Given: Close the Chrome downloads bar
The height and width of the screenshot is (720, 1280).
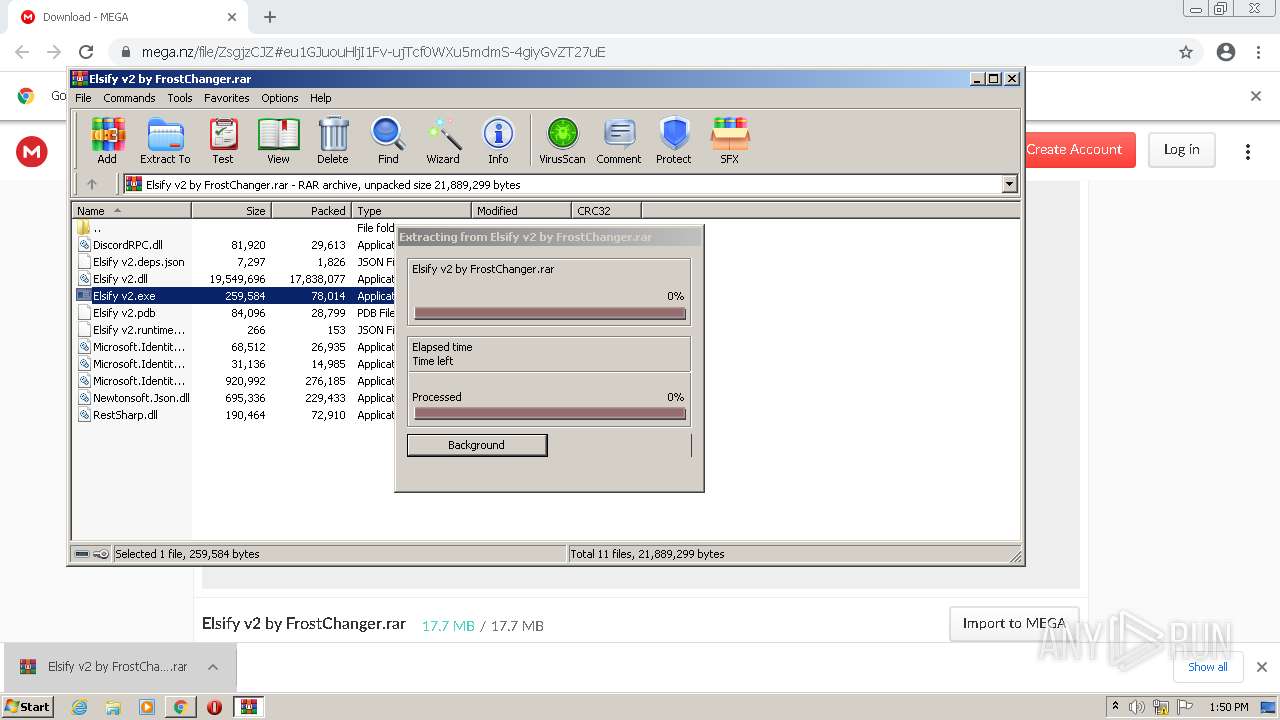Looking at the screenshot, I should coord(1261,667).
